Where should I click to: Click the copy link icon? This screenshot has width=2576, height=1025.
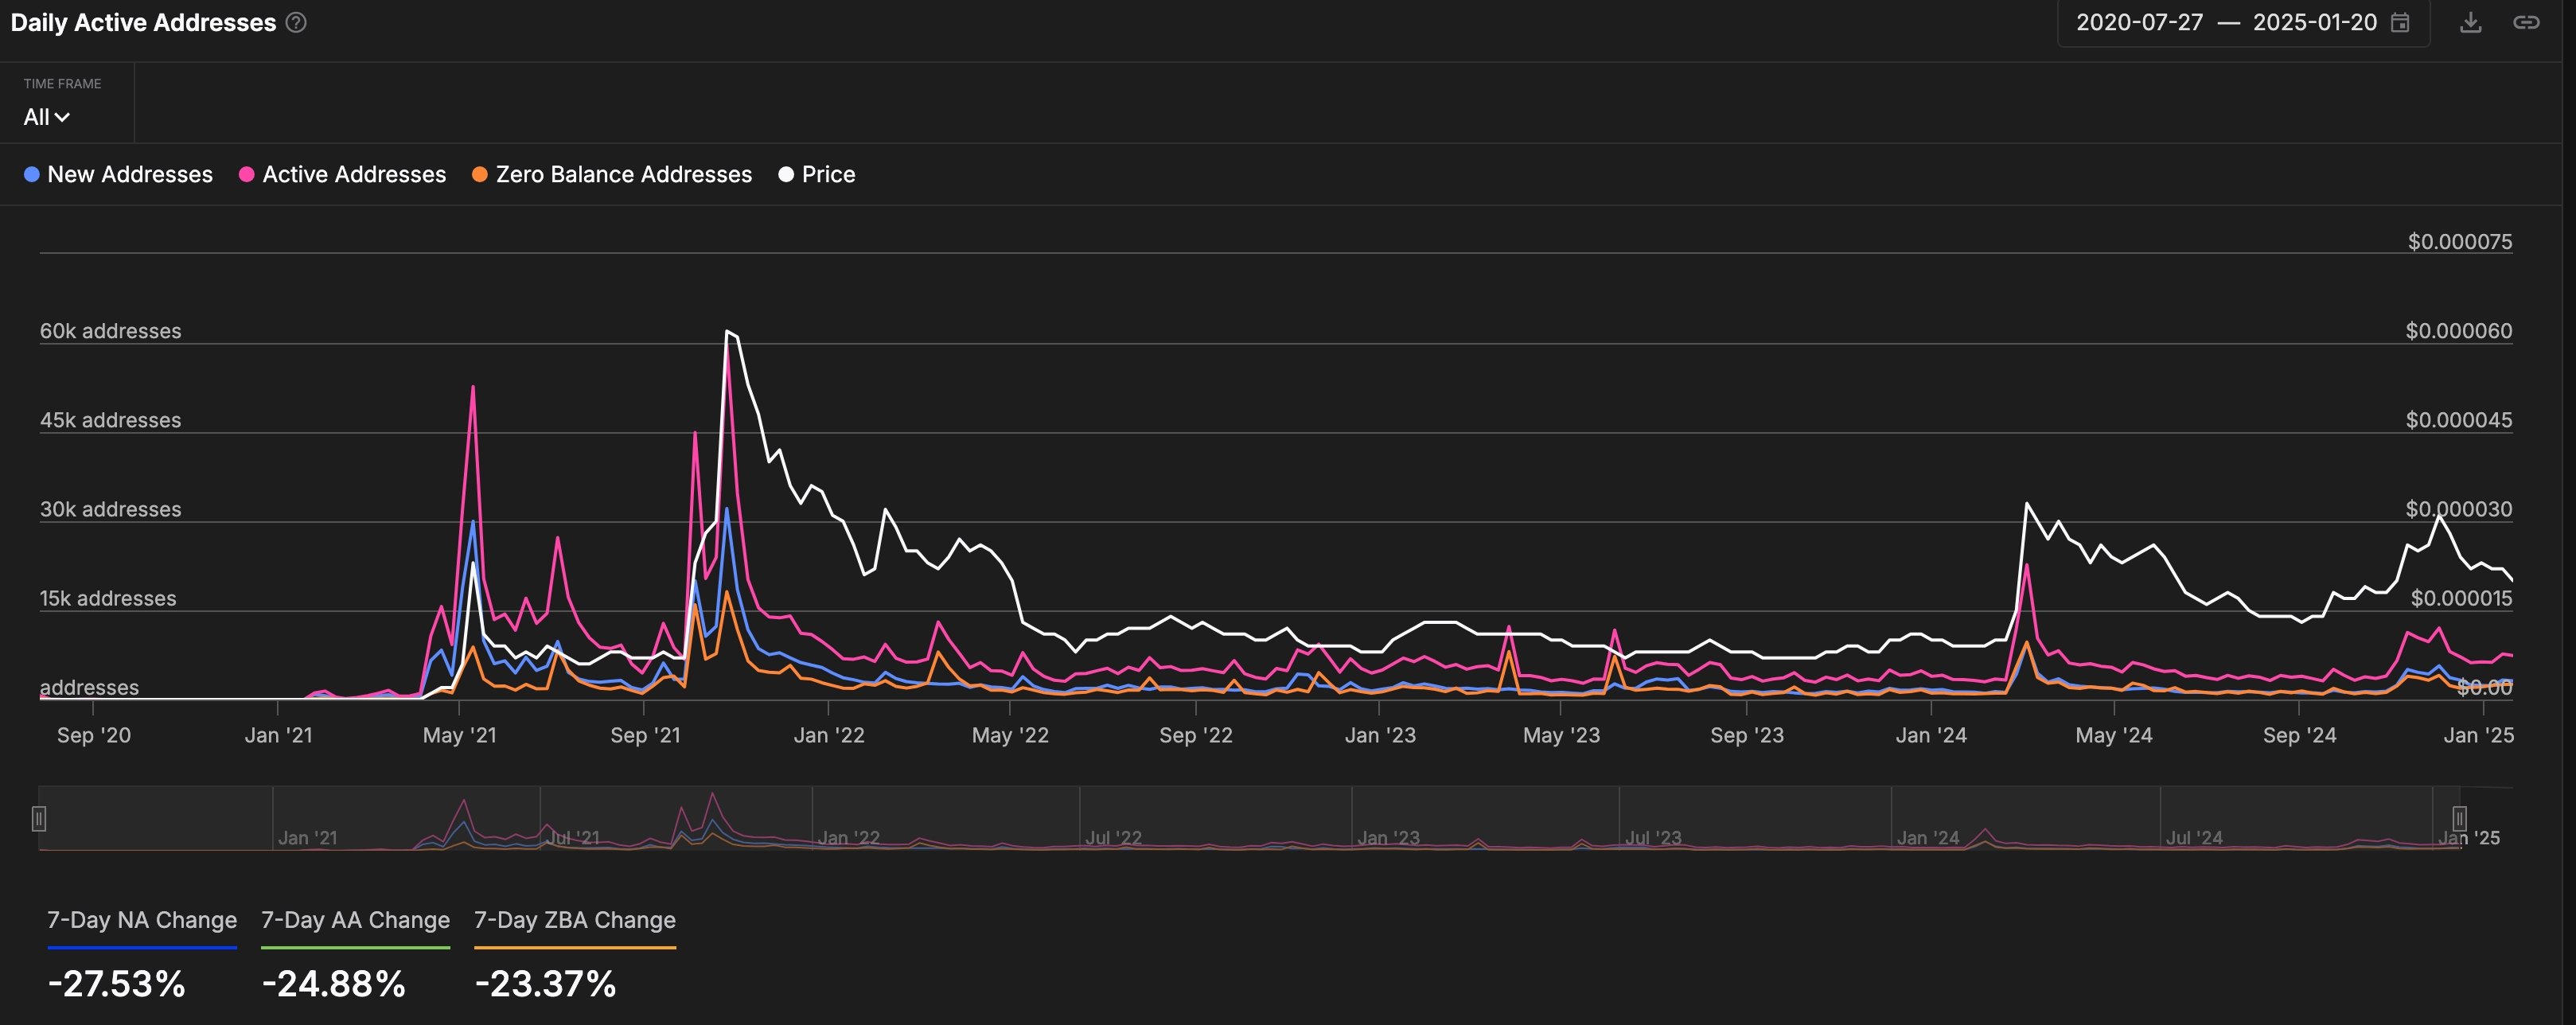(x=2526, y=22)
